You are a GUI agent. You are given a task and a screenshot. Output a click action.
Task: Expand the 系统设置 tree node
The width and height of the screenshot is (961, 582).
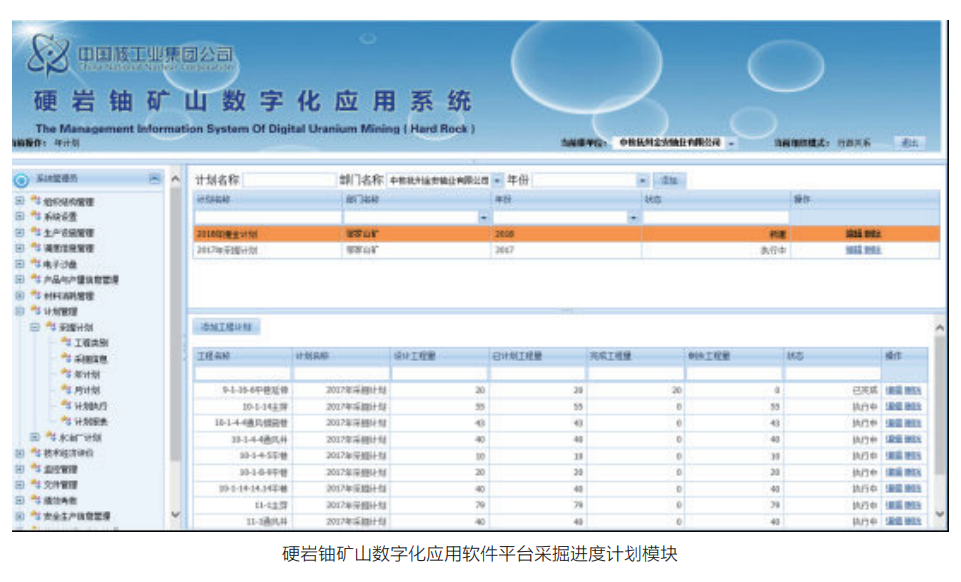click(x=20, y=216)
